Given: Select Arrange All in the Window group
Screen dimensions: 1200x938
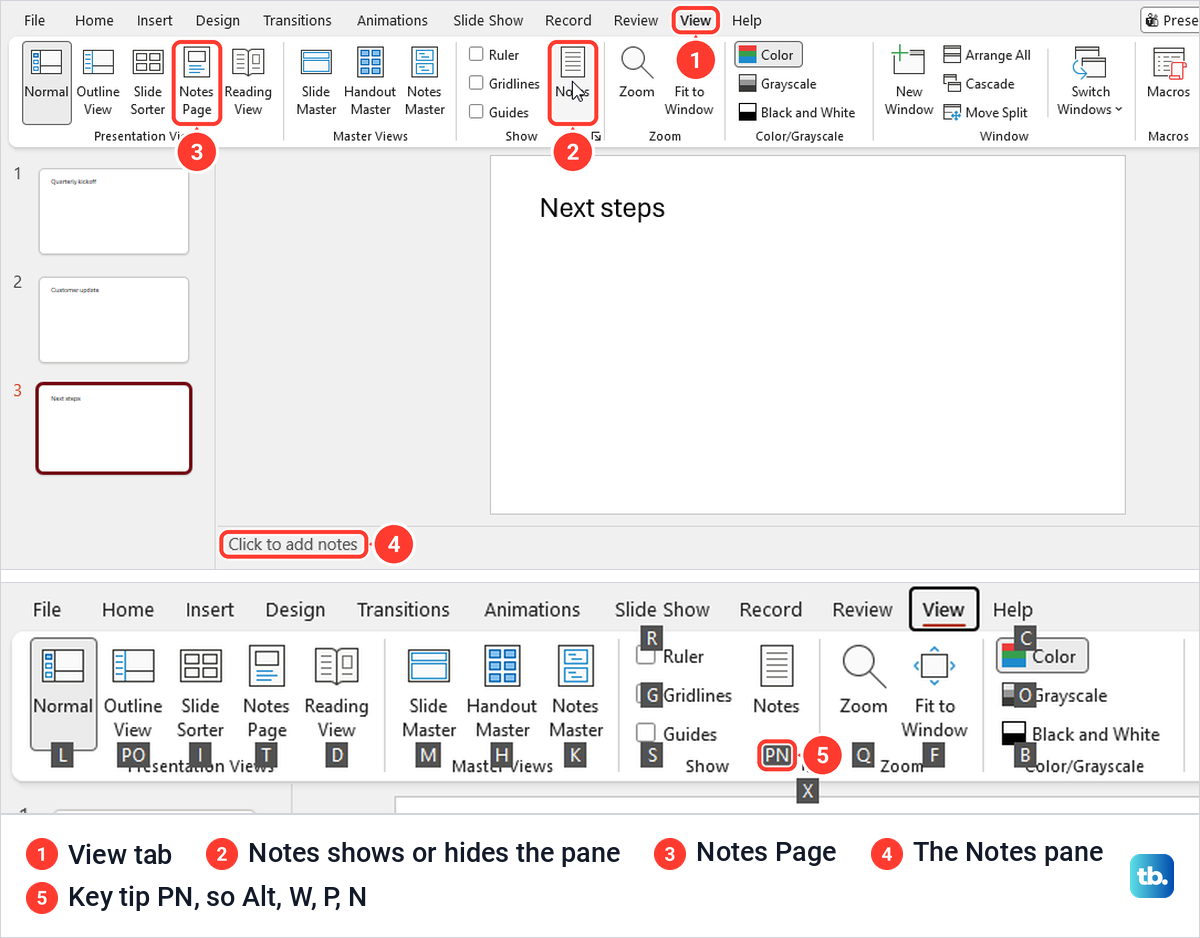Looking at the screenshot, I should 987,55.
